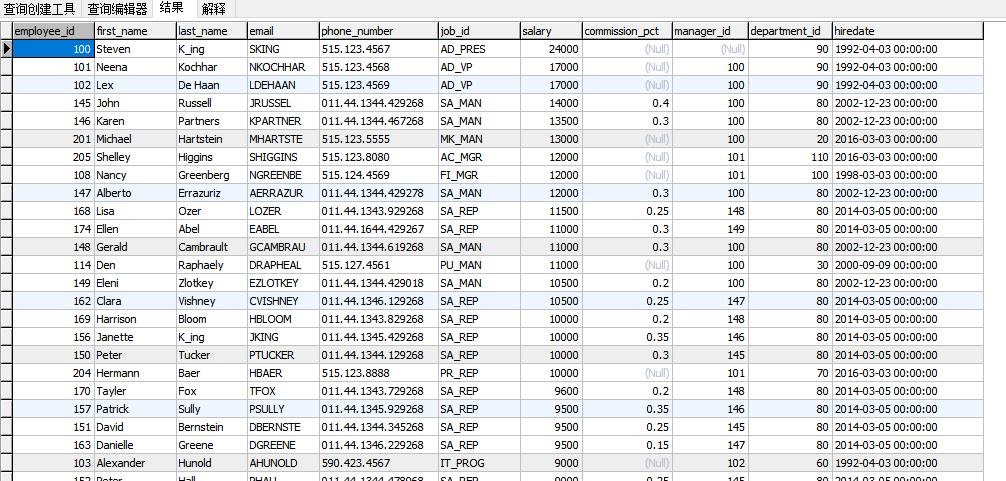
Task: Click the manager_id column header
Action: (710, 31)
